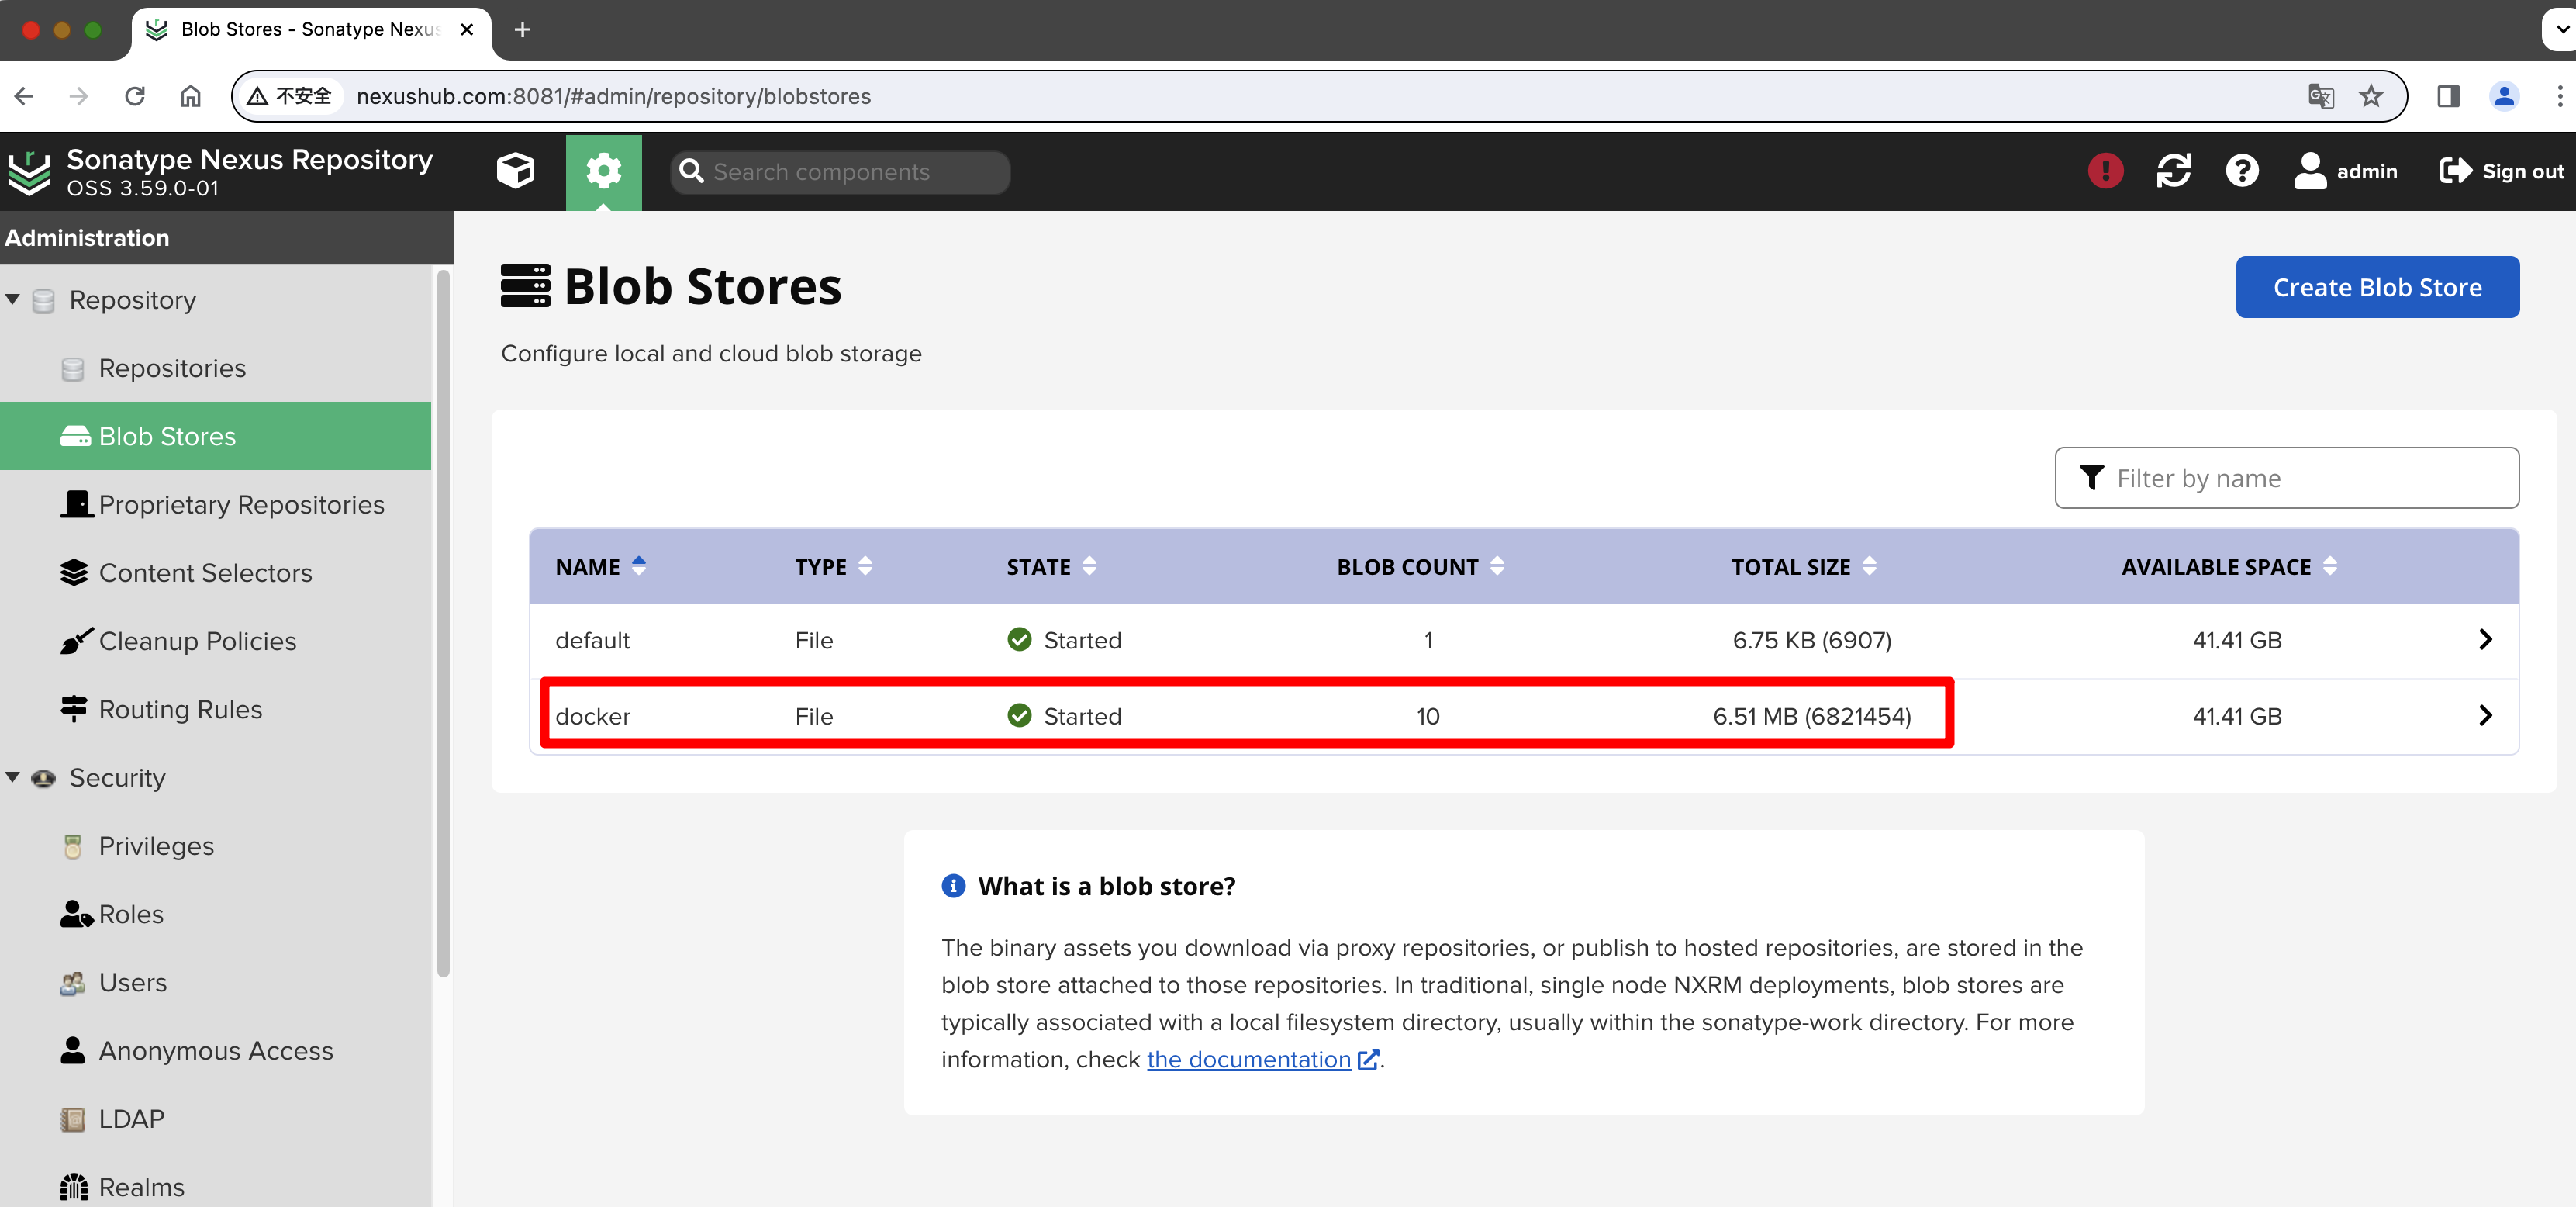
Task: Click the translate page icon
Action: [2320, 96]
